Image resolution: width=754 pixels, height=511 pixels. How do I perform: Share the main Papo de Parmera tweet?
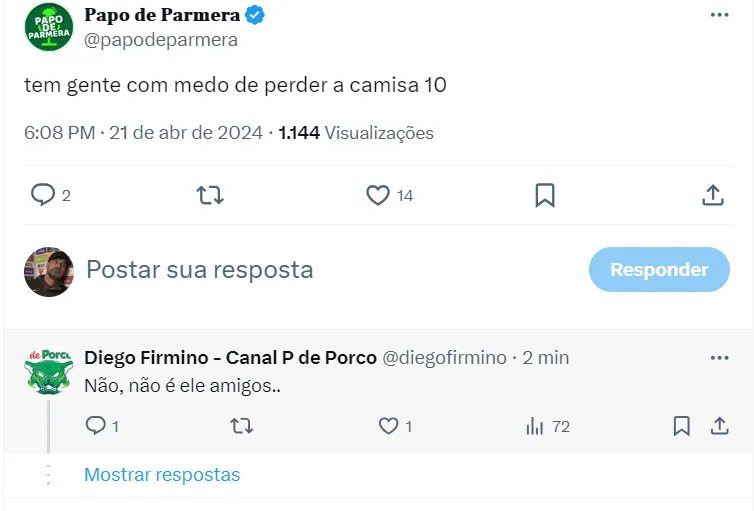[712, 195]
